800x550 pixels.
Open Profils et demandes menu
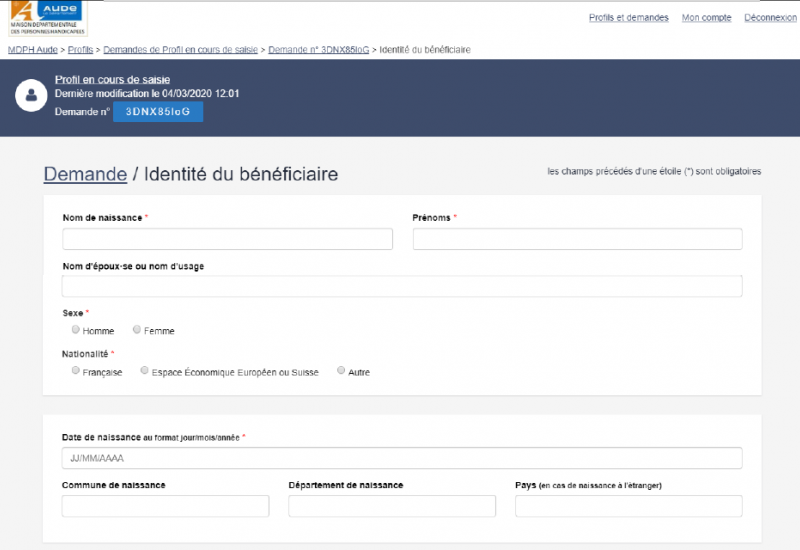click(628, 17)
